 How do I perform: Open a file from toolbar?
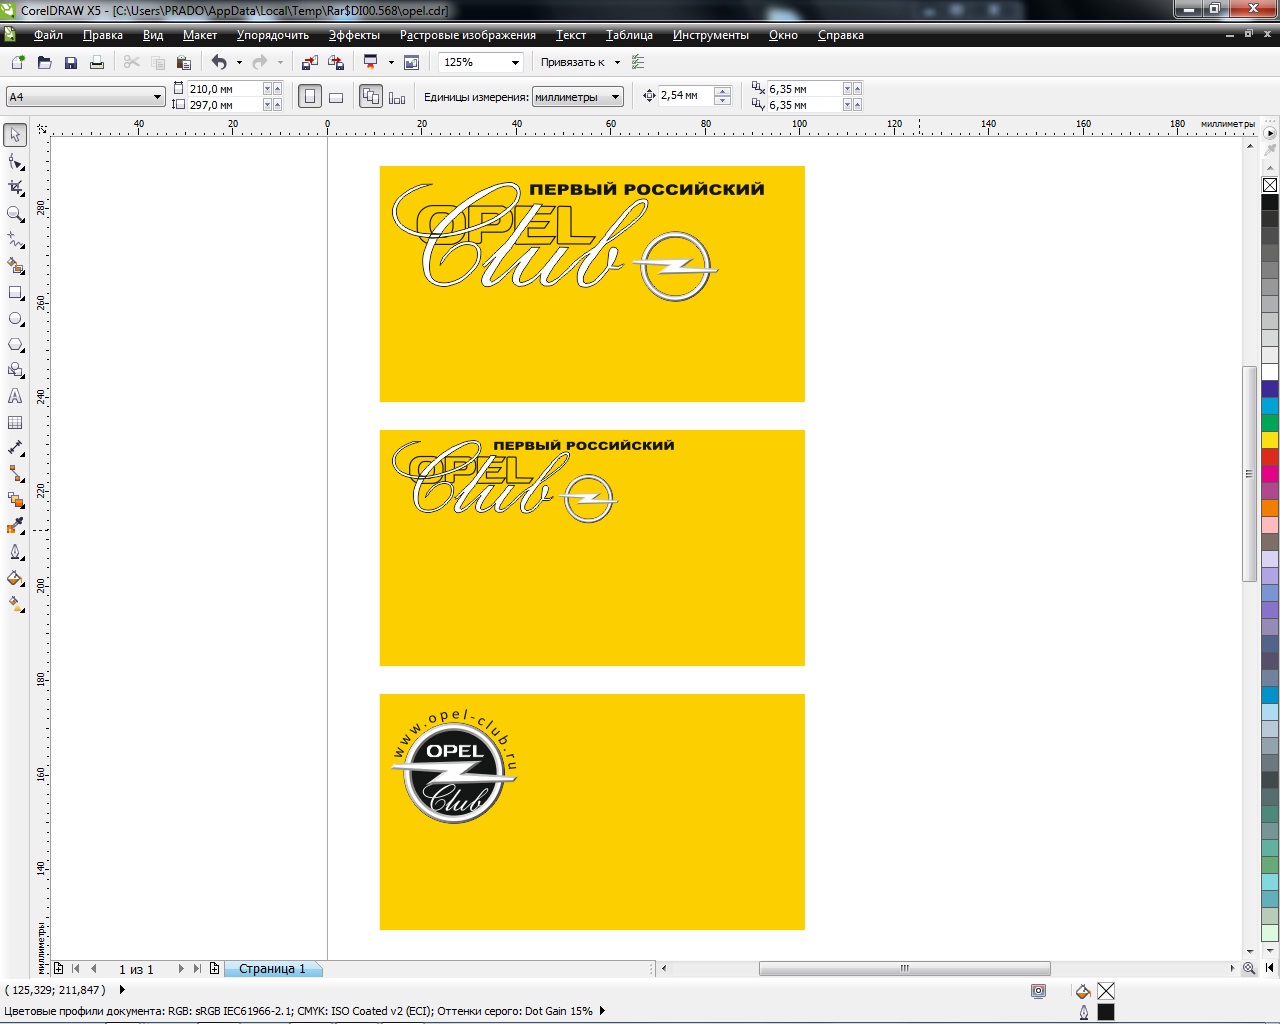click(x=44, y=62)
